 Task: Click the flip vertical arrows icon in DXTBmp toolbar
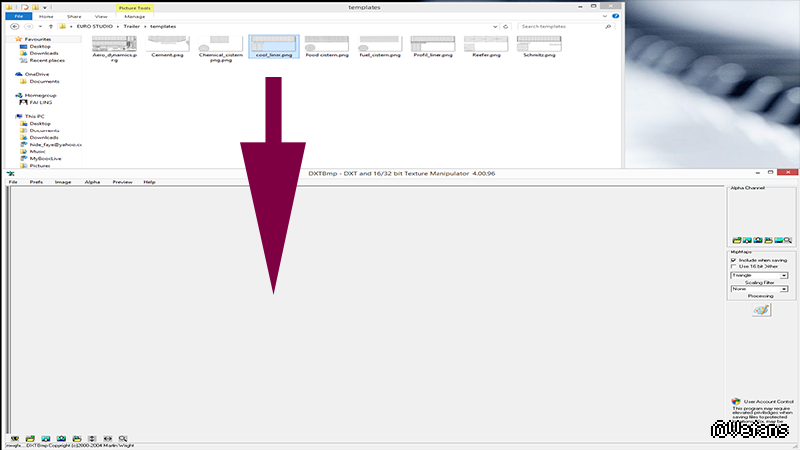coord(92,438)
